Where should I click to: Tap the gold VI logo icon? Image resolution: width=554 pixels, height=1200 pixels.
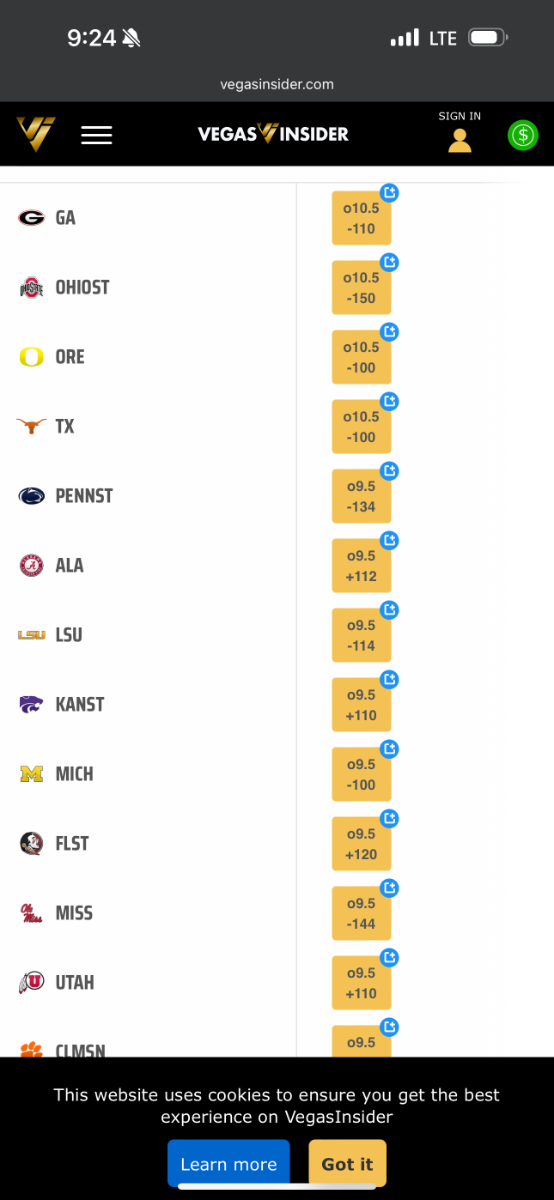tap(35, 134)
